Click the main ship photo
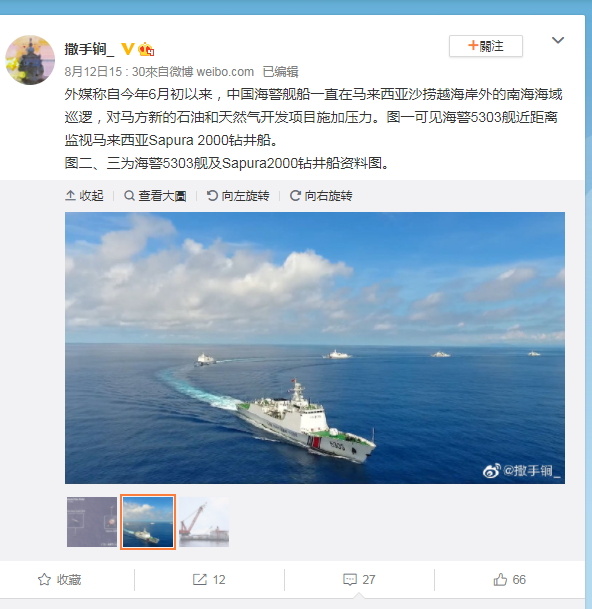Viewport: 592px width, 609px height. click(315, 348)
